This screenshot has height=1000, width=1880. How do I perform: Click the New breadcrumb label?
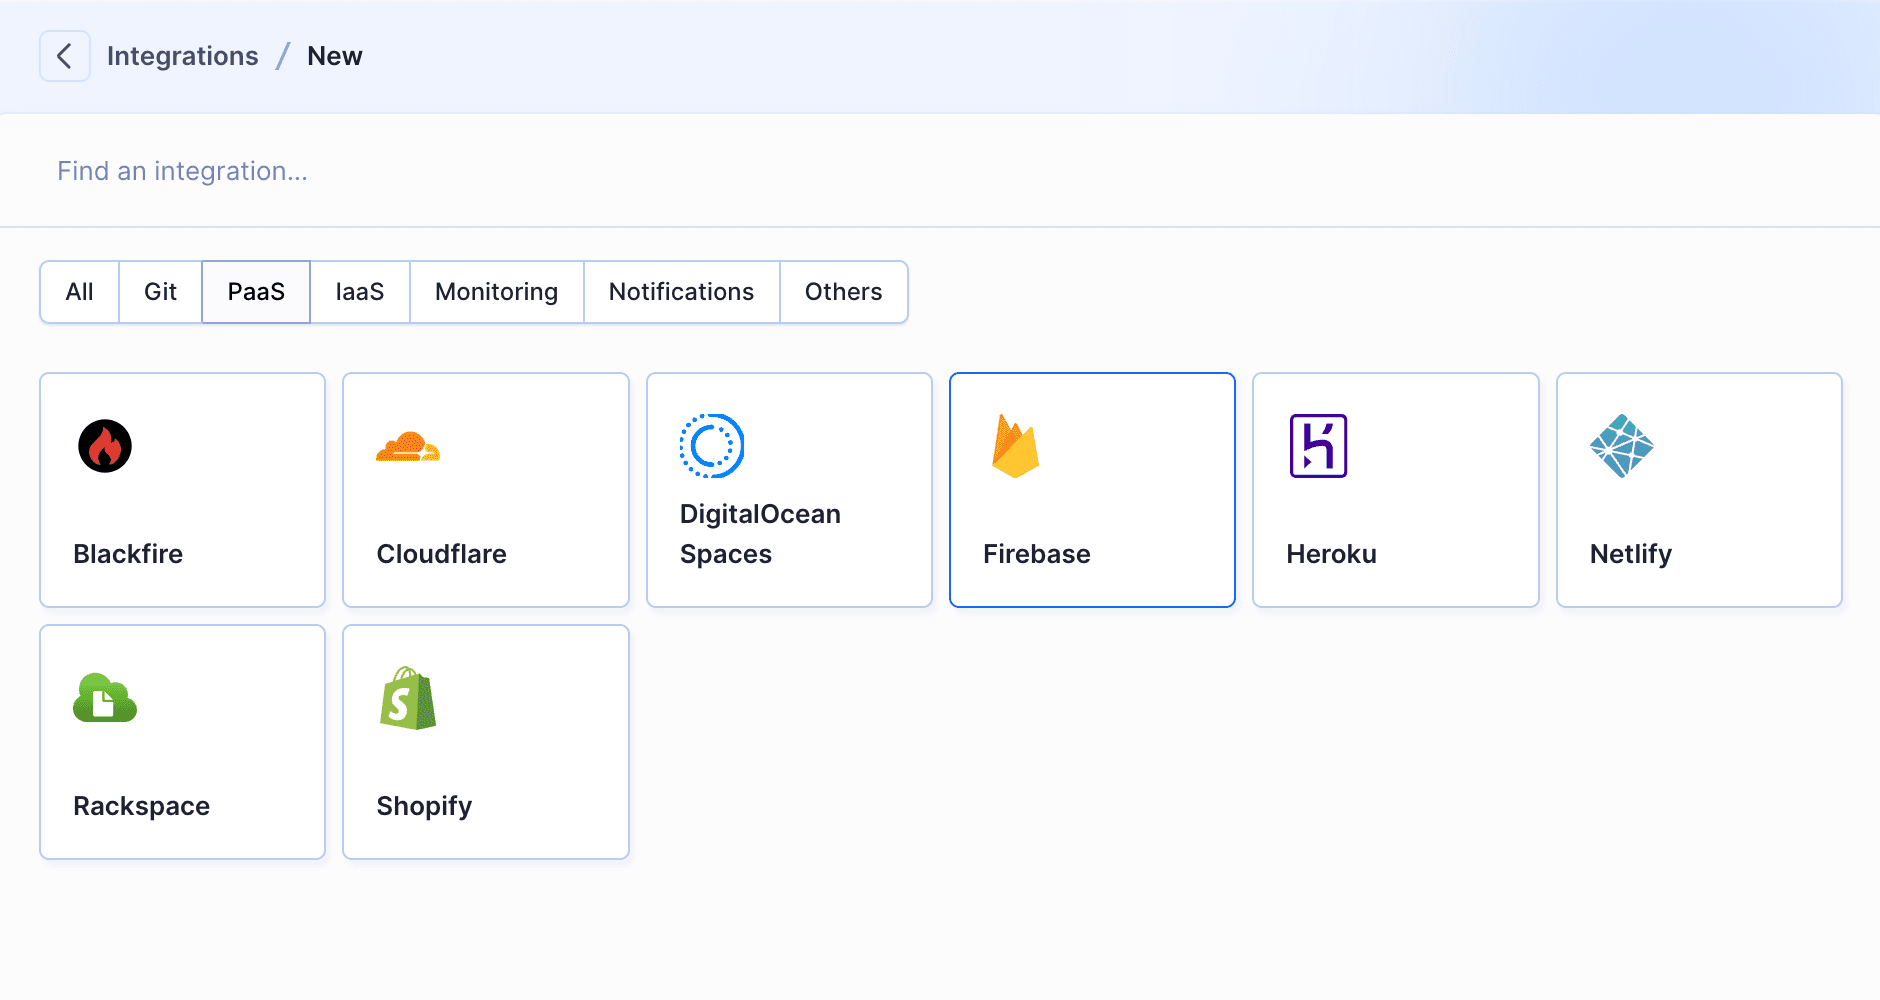pyautogui.click(x=335, y=56)
